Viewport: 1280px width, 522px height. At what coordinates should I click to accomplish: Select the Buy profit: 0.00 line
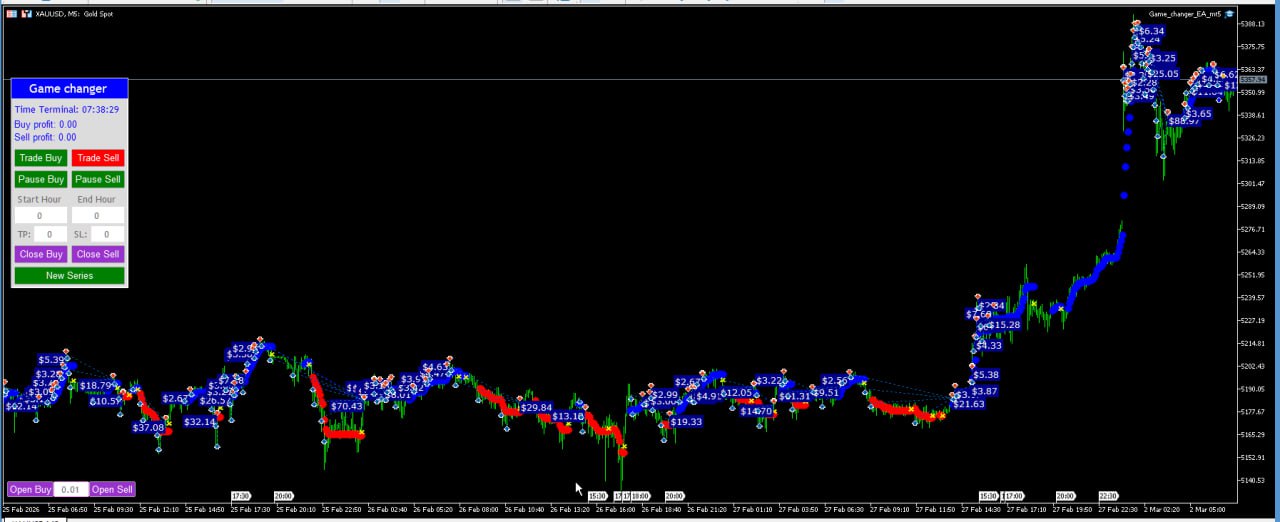click(x=45, y=125)
